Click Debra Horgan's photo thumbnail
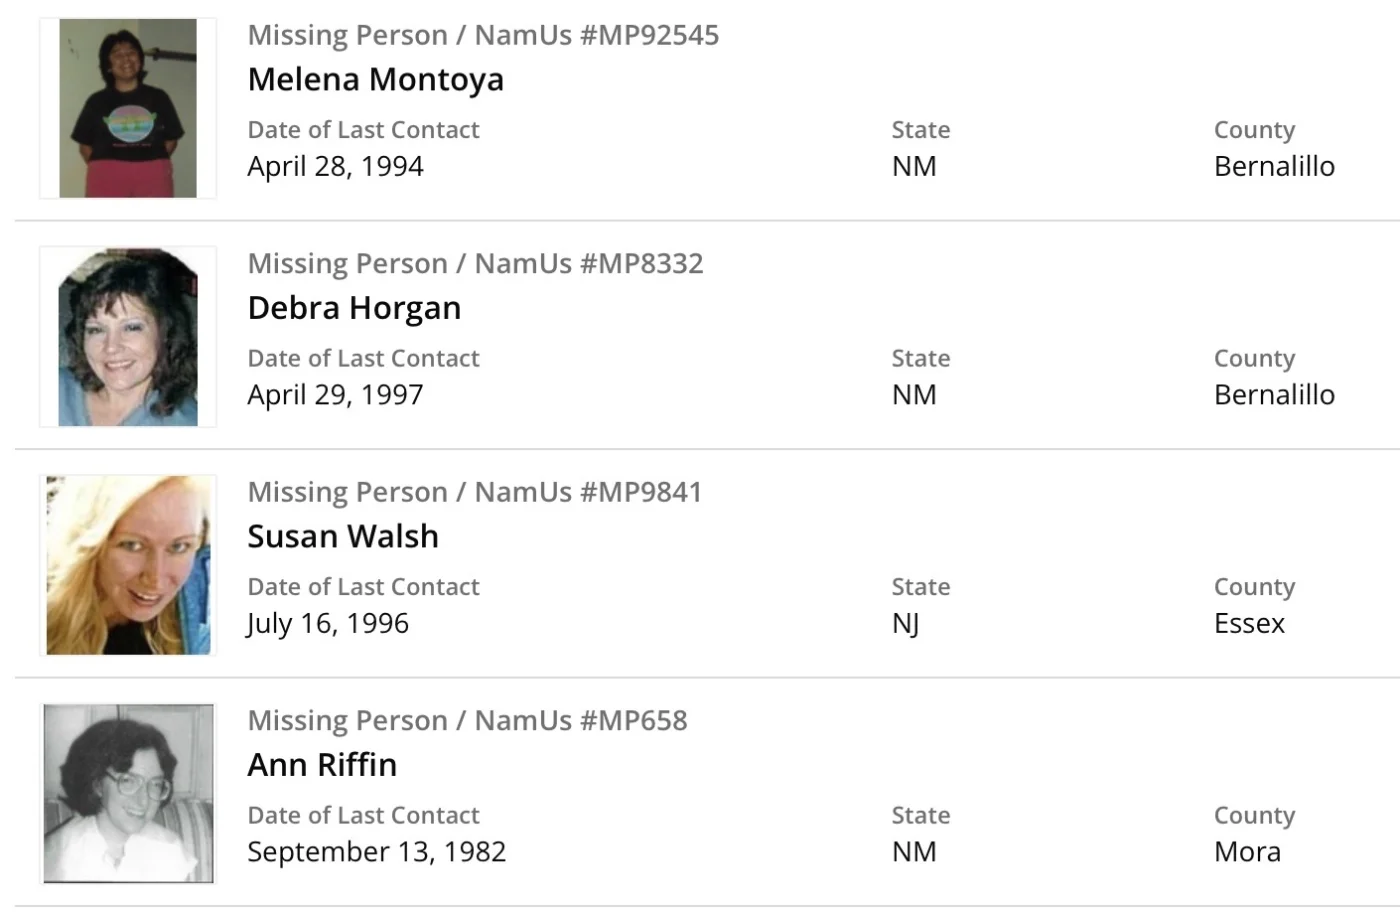The width and height of the screenshot is (1400, 915). [128, 337]
